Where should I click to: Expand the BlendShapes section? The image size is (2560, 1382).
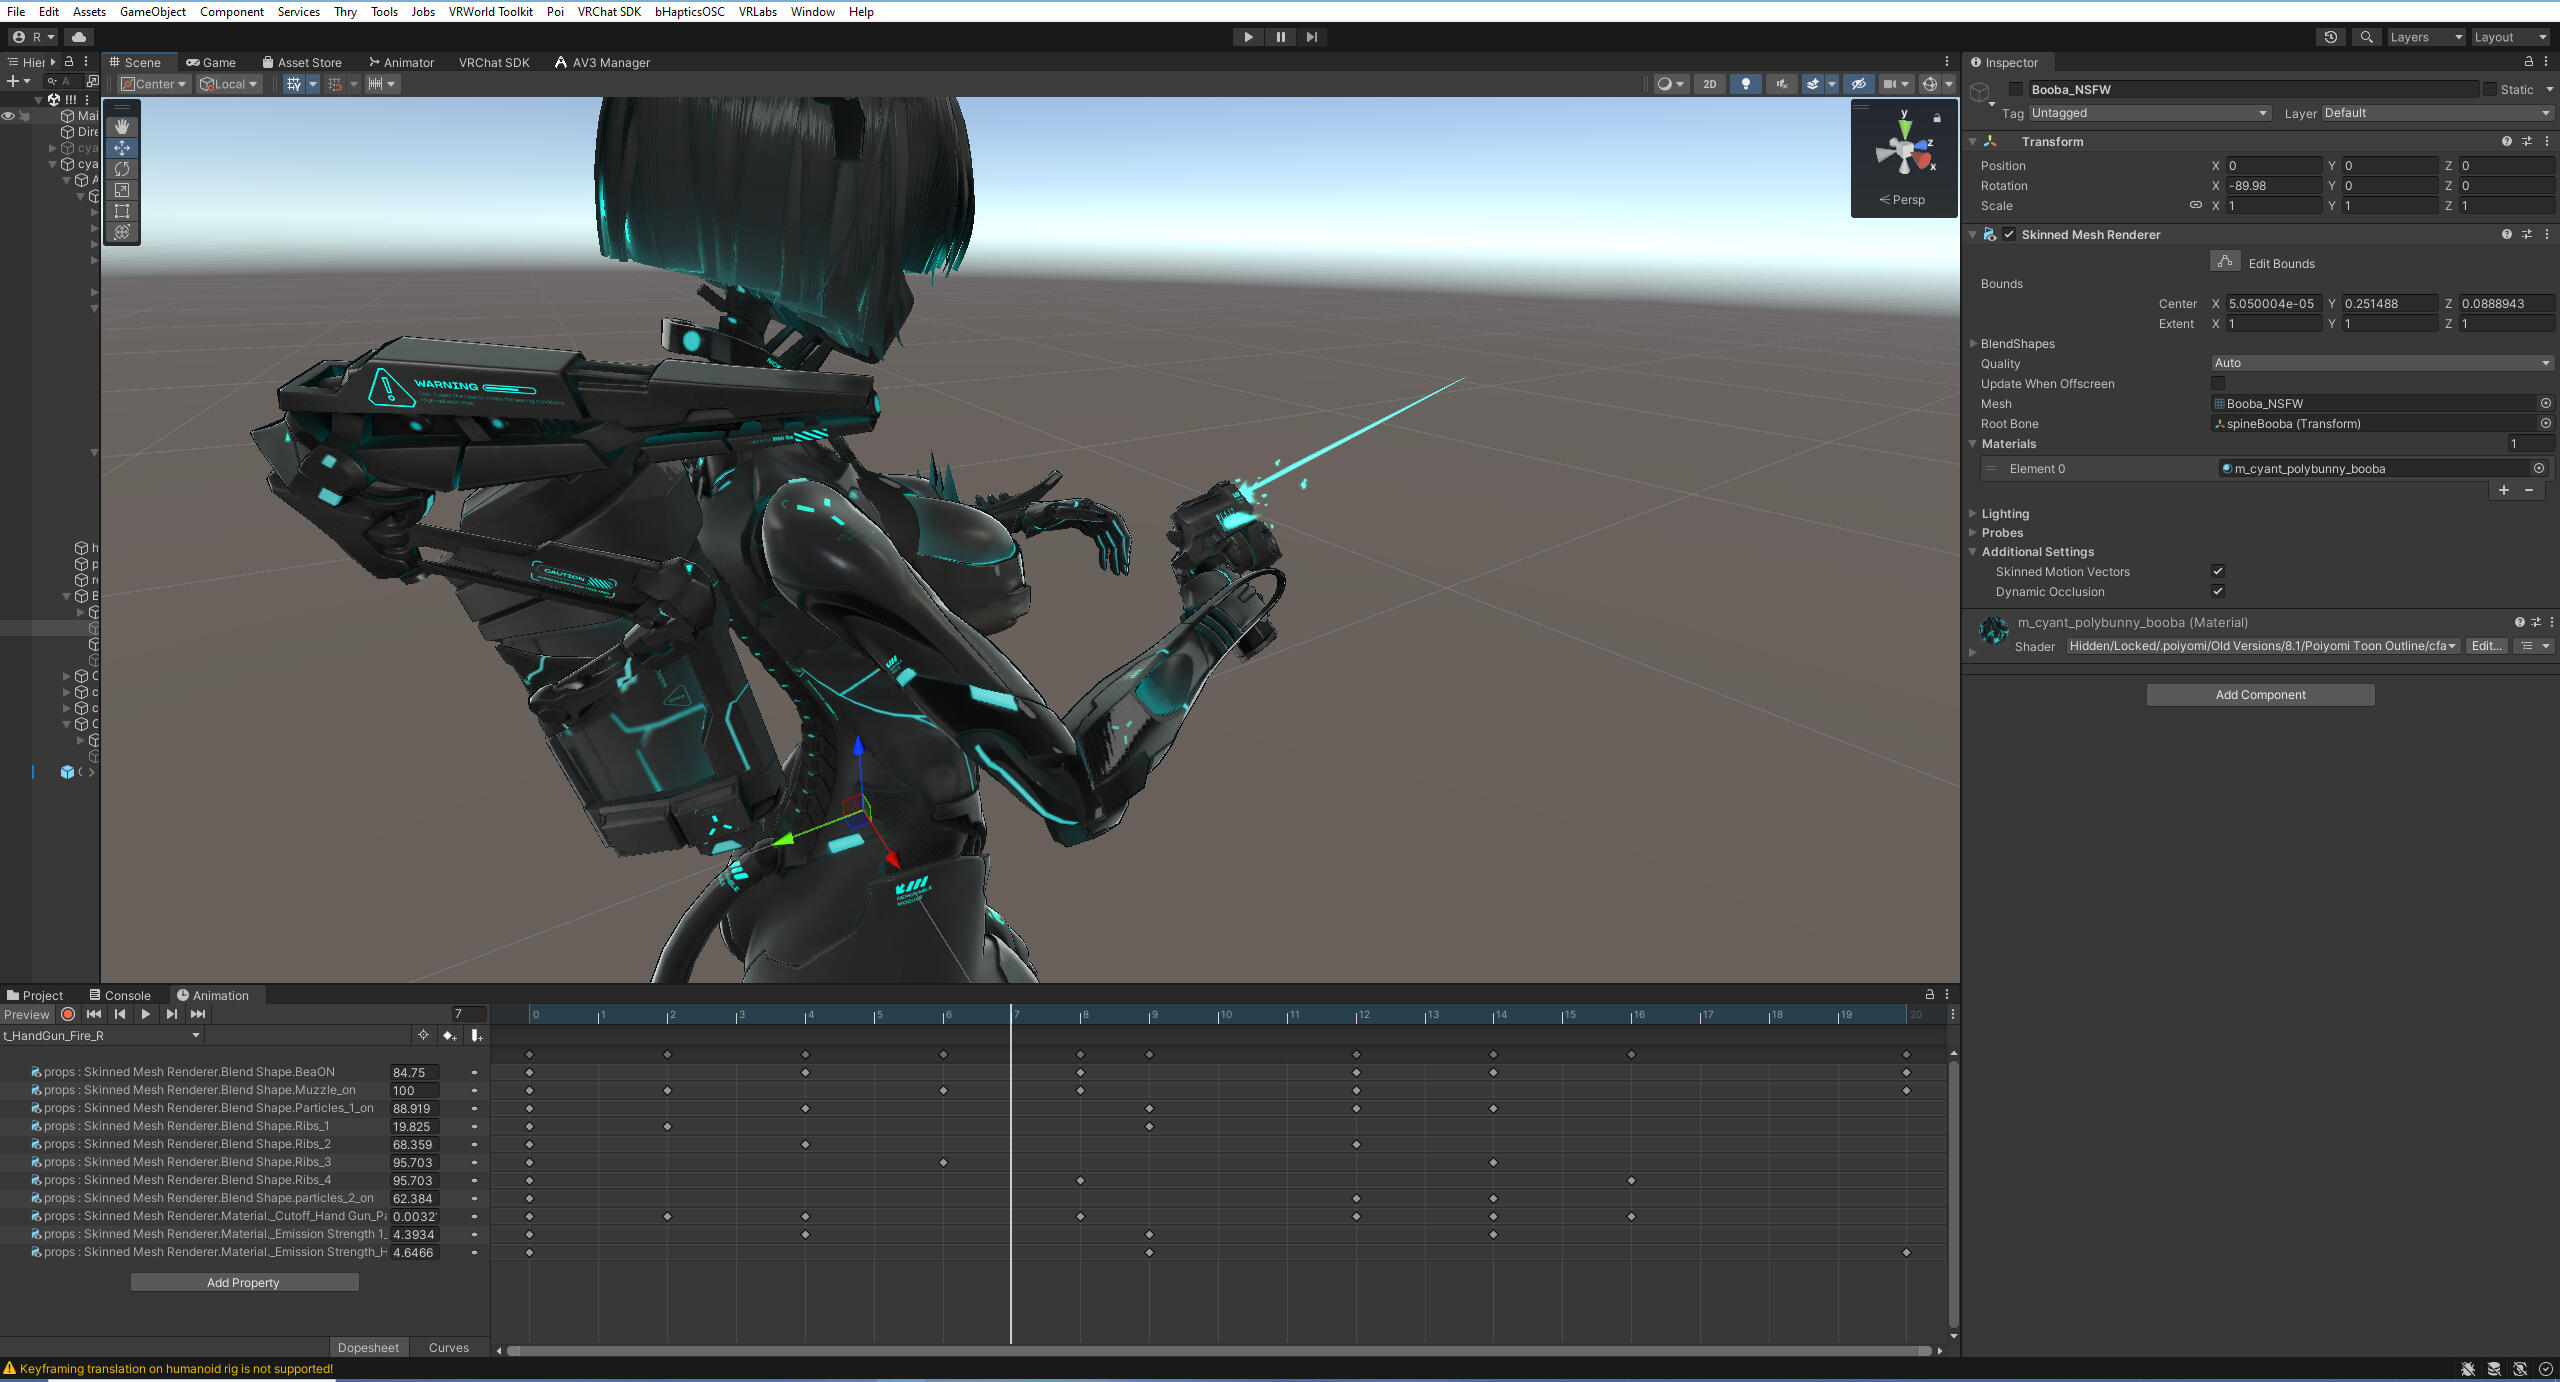coord(1973,344)
